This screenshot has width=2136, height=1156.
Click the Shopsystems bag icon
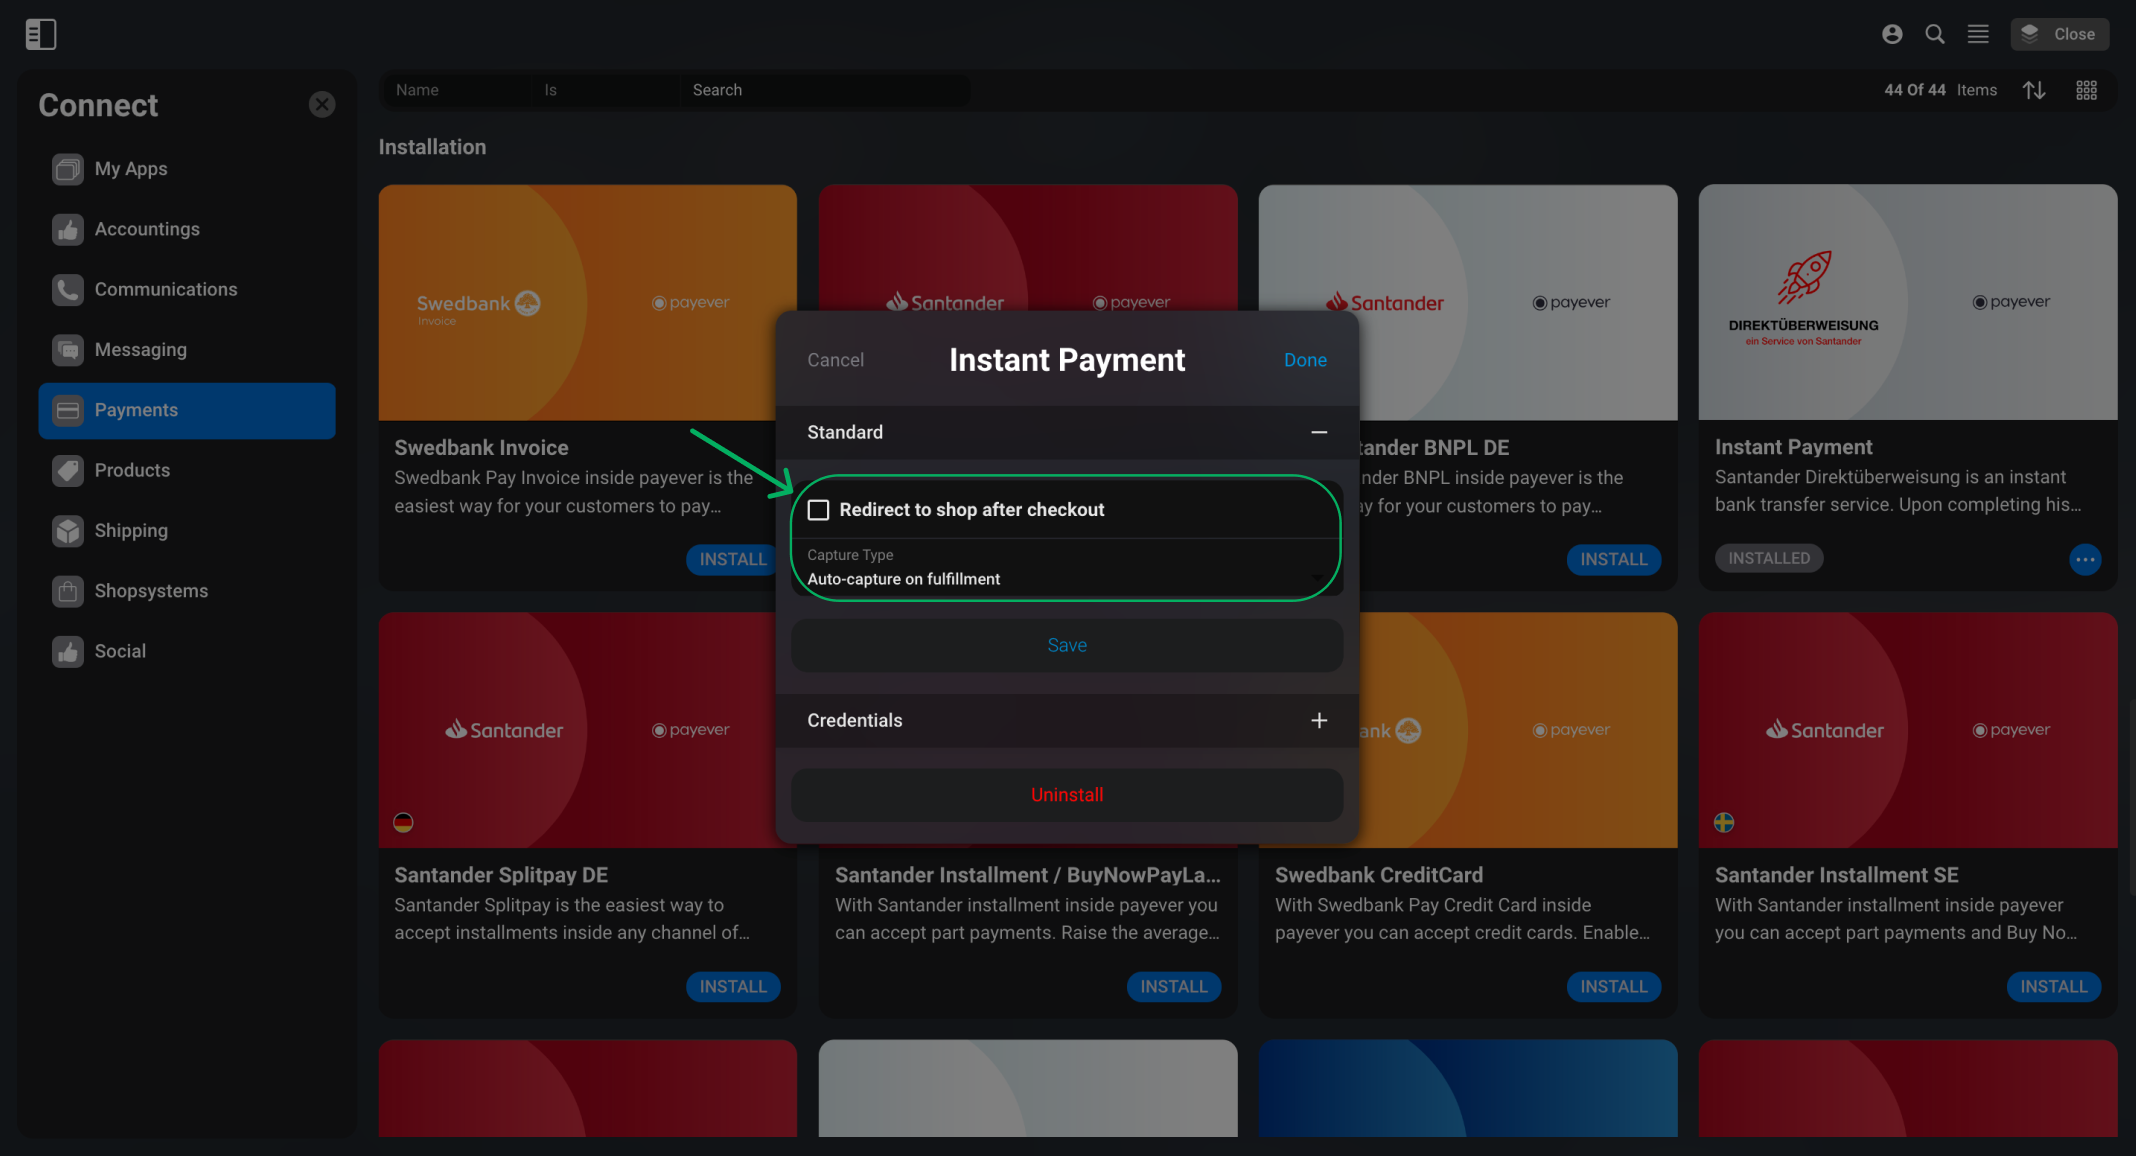pos(68,591)
